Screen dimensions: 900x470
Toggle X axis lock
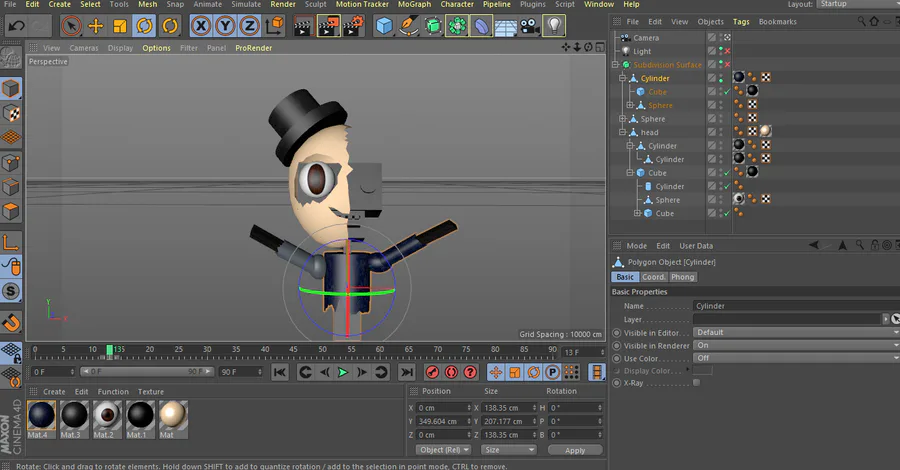pos(200,26)
